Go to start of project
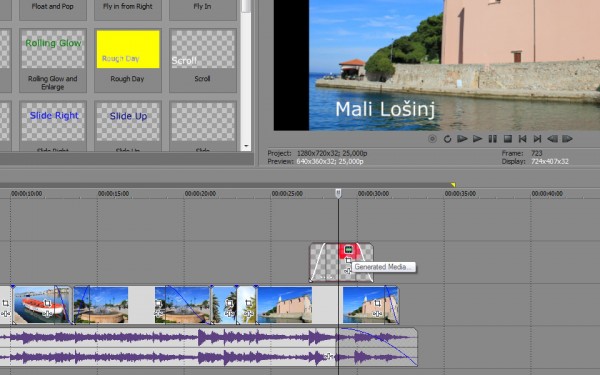 pyautogui.click(x=522, y=139)
